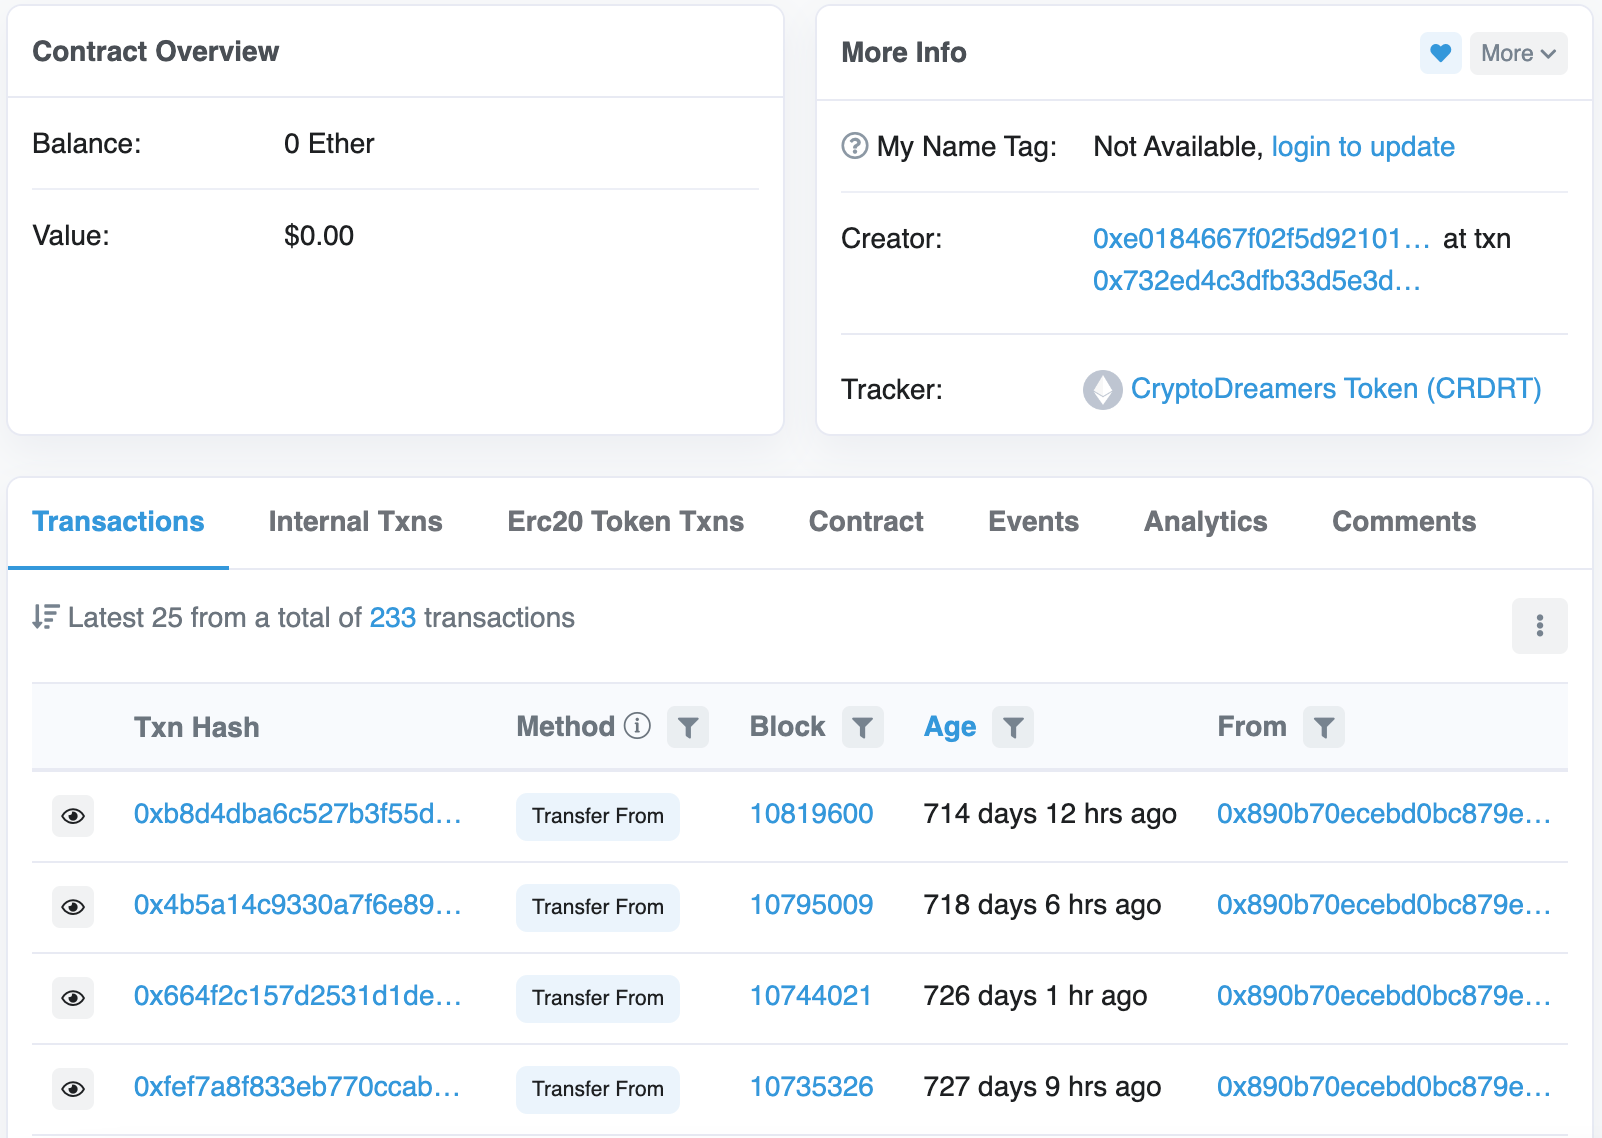Click the '0 Ether' balance value

click(329, 144)
